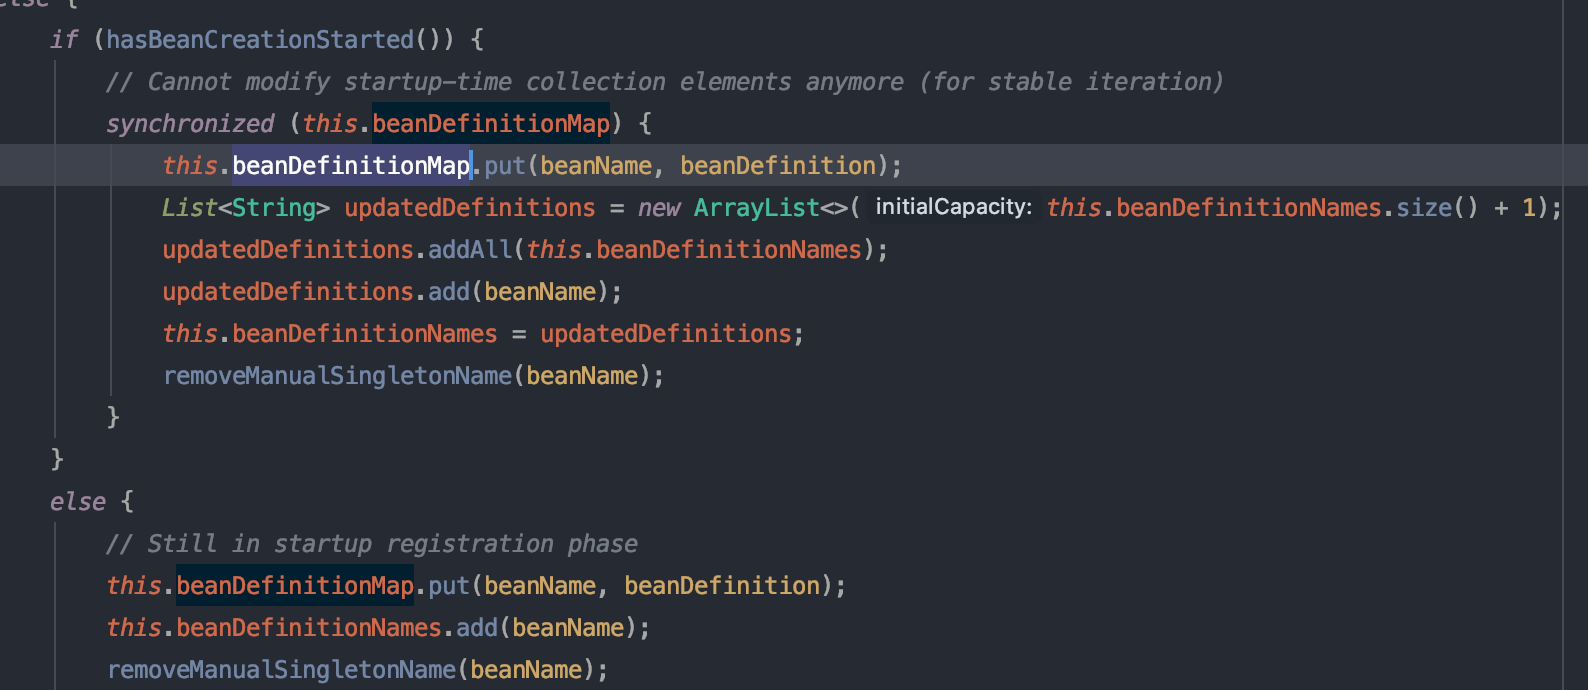Click the 'if' keyword before hasBeanCreationStarted
The height and width of the screenshot is (690, 1588).
pos(64,40)
